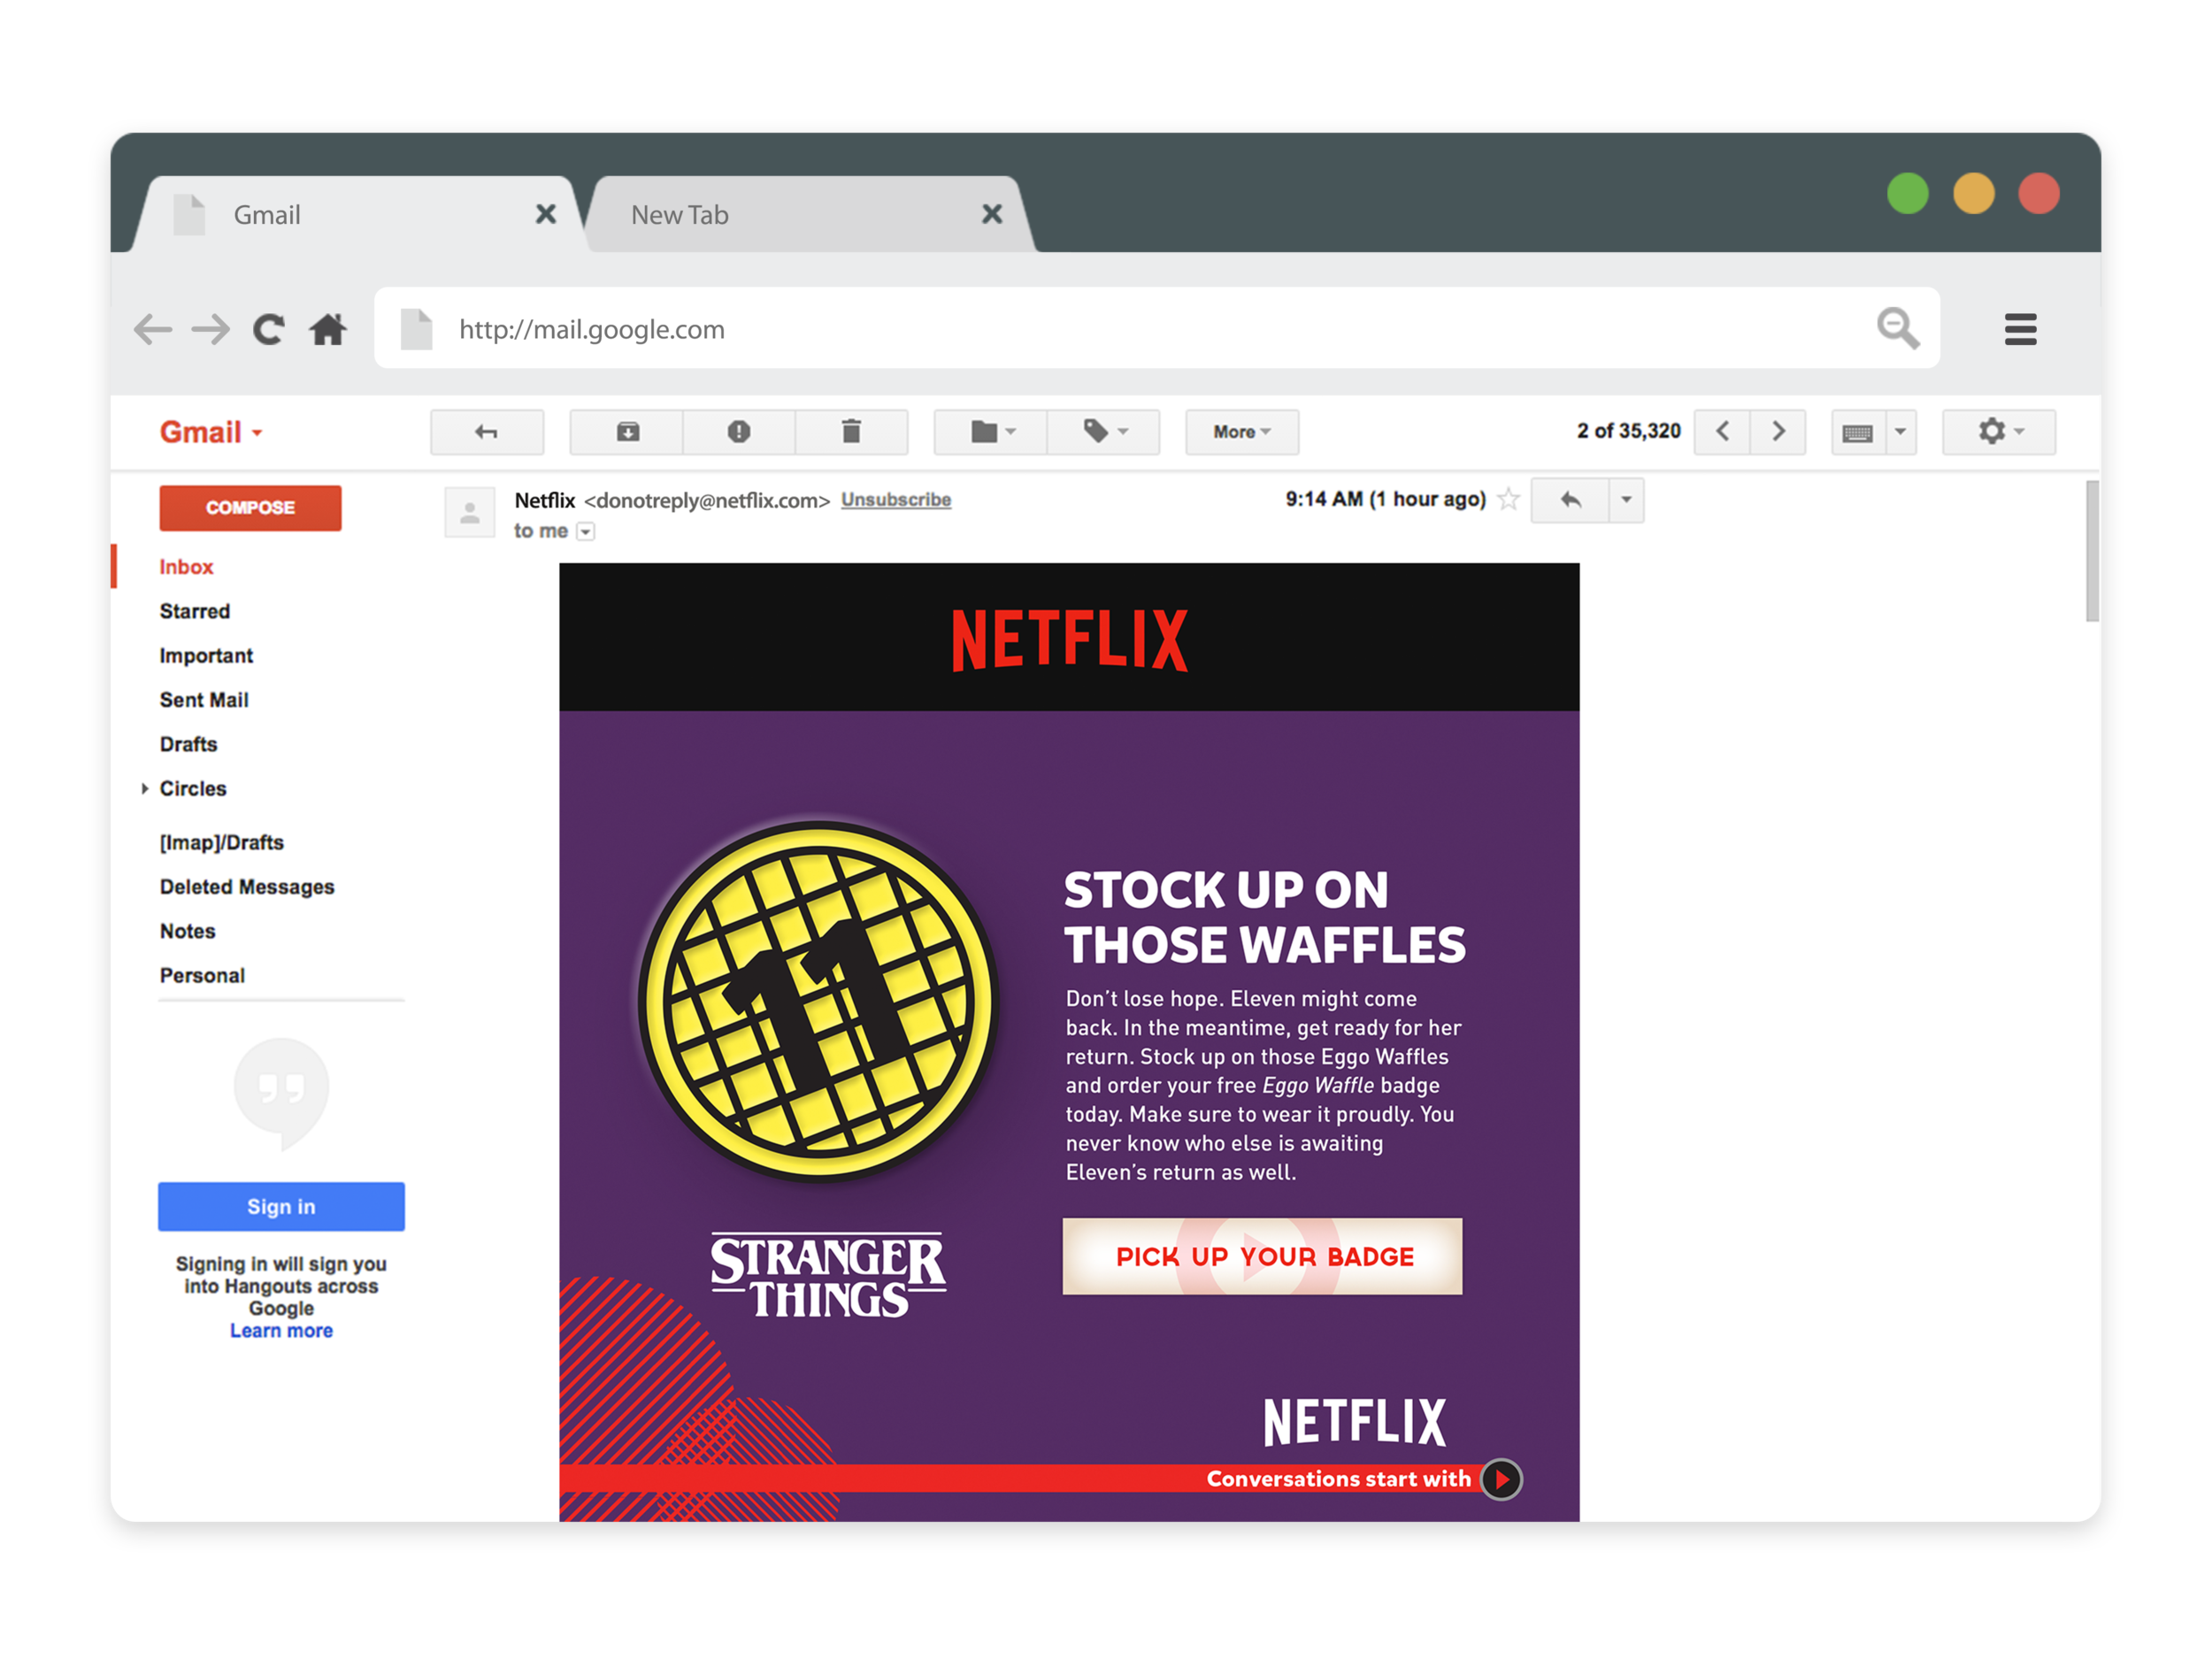Show details with the 'to me' arrow
This screenshot has height=1659, width=2212.
586,532
